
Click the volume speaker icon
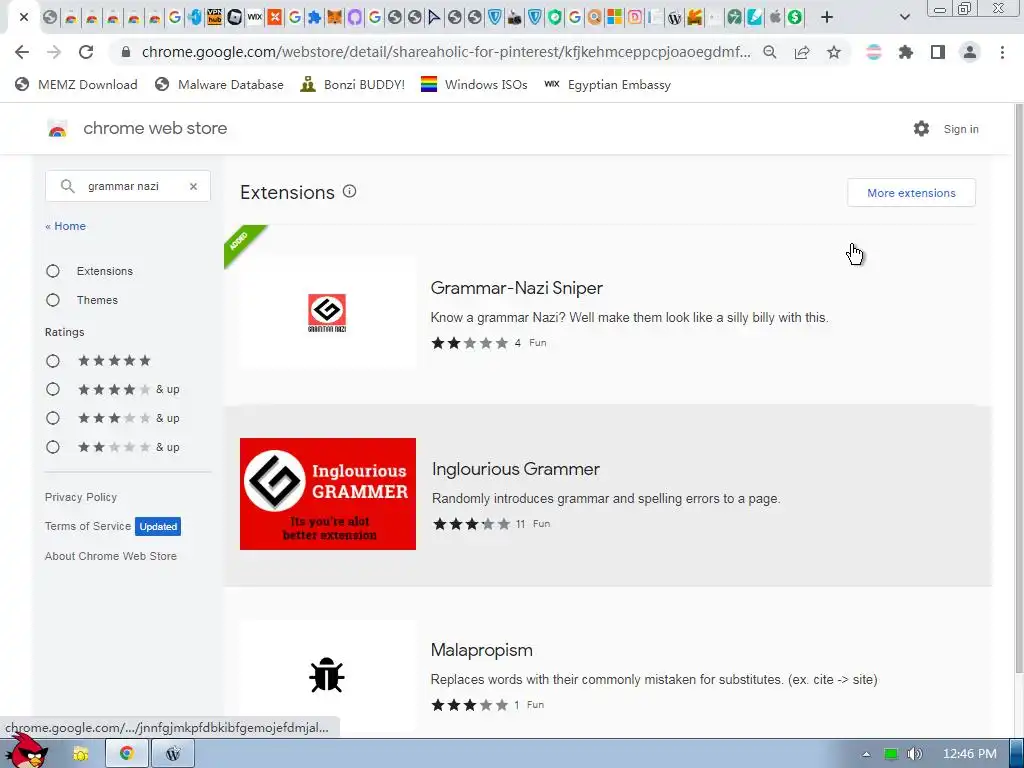(915, 754)
